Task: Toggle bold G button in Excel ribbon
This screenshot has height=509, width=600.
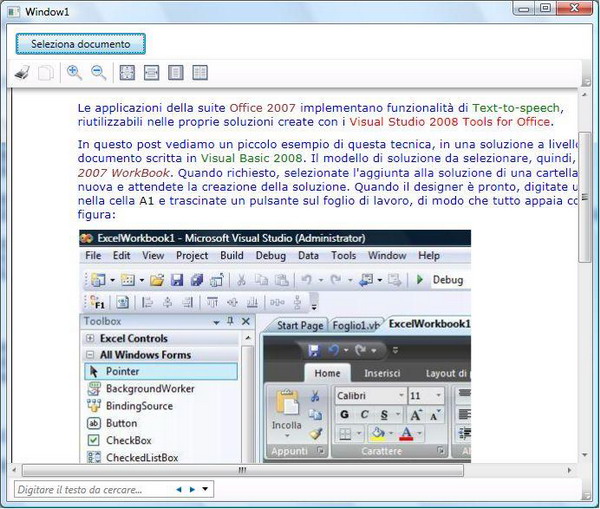Action: pyautogui.click(x=344, y=414)
